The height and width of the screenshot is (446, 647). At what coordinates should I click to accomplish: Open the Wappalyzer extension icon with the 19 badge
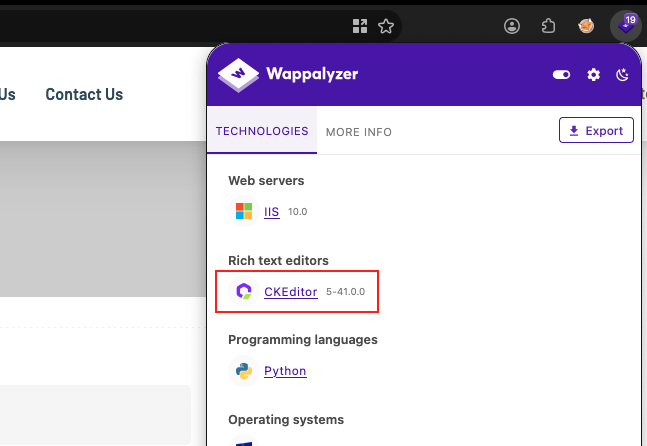626,26
